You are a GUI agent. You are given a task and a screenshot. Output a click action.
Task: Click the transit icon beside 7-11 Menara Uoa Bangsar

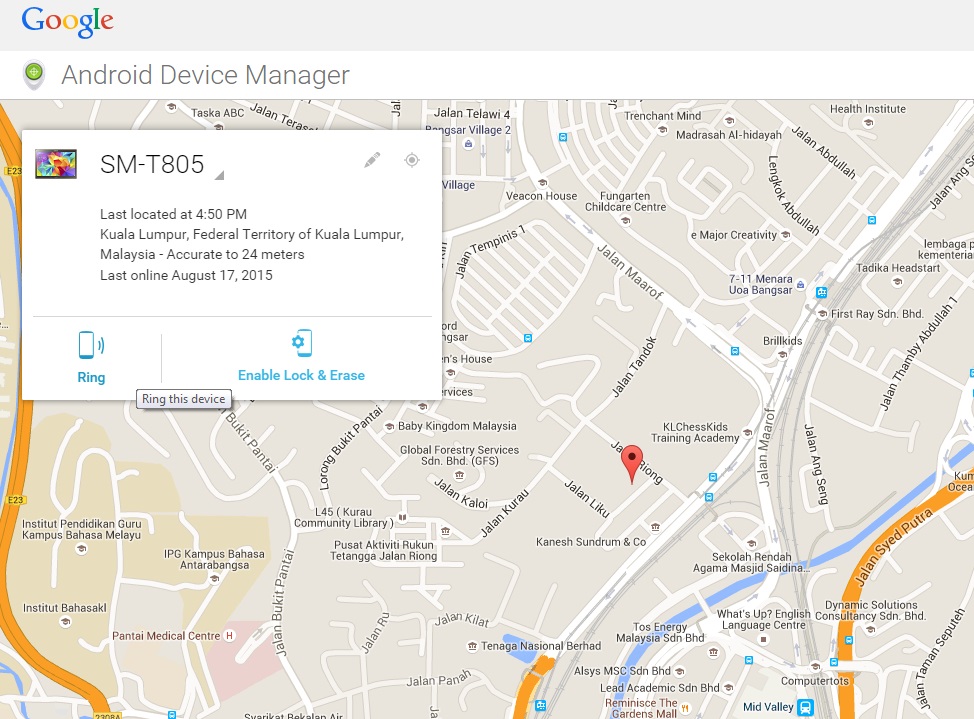tap(821, 292)
